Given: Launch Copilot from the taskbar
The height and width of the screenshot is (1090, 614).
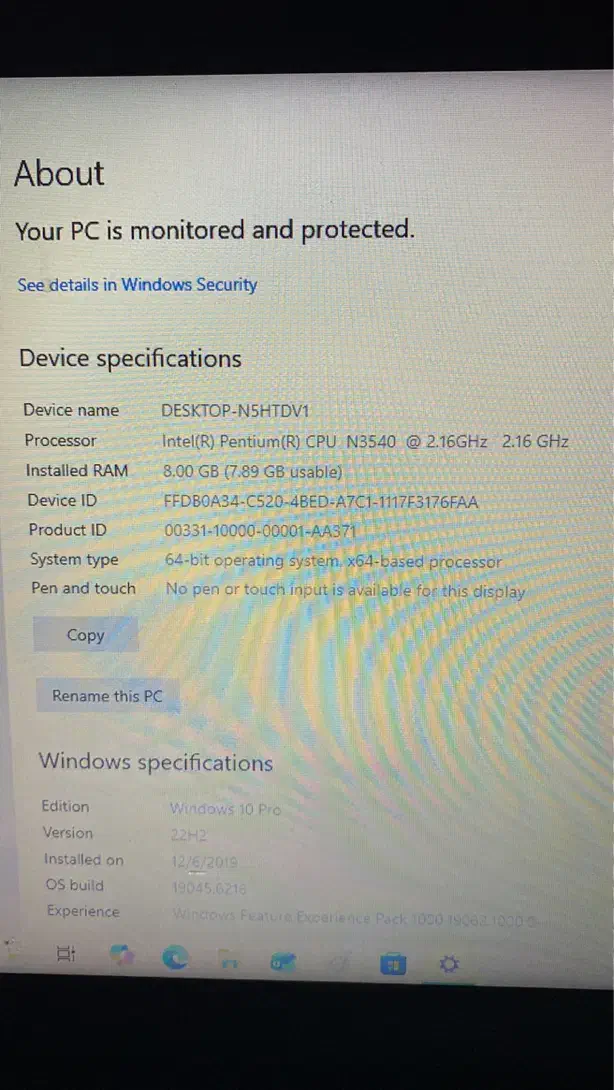Looking at the screenshot, I should (x=122, y=957).
